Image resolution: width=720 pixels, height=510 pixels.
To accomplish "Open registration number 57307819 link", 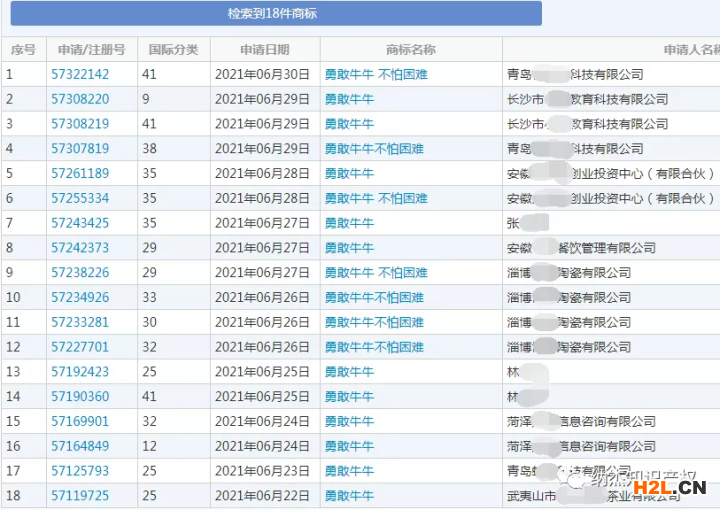I will coord(80,149).
